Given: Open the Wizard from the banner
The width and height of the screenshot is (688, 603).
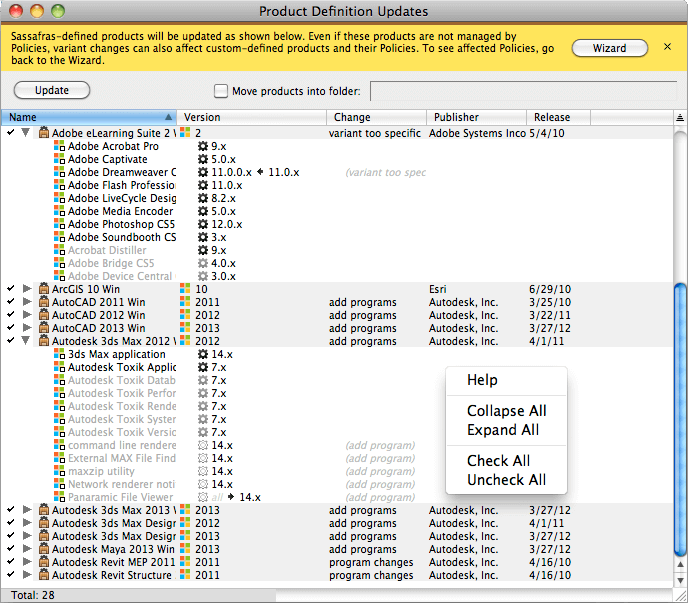Looking at the screenshot, I should click(609, 48).
